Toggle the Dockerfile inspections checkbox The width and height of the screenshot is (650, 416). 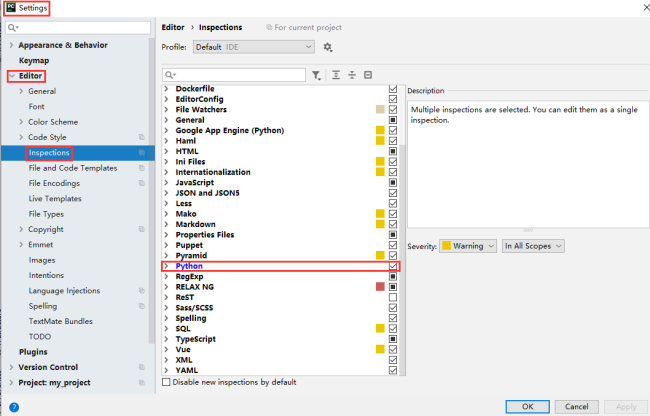point(393,89)
